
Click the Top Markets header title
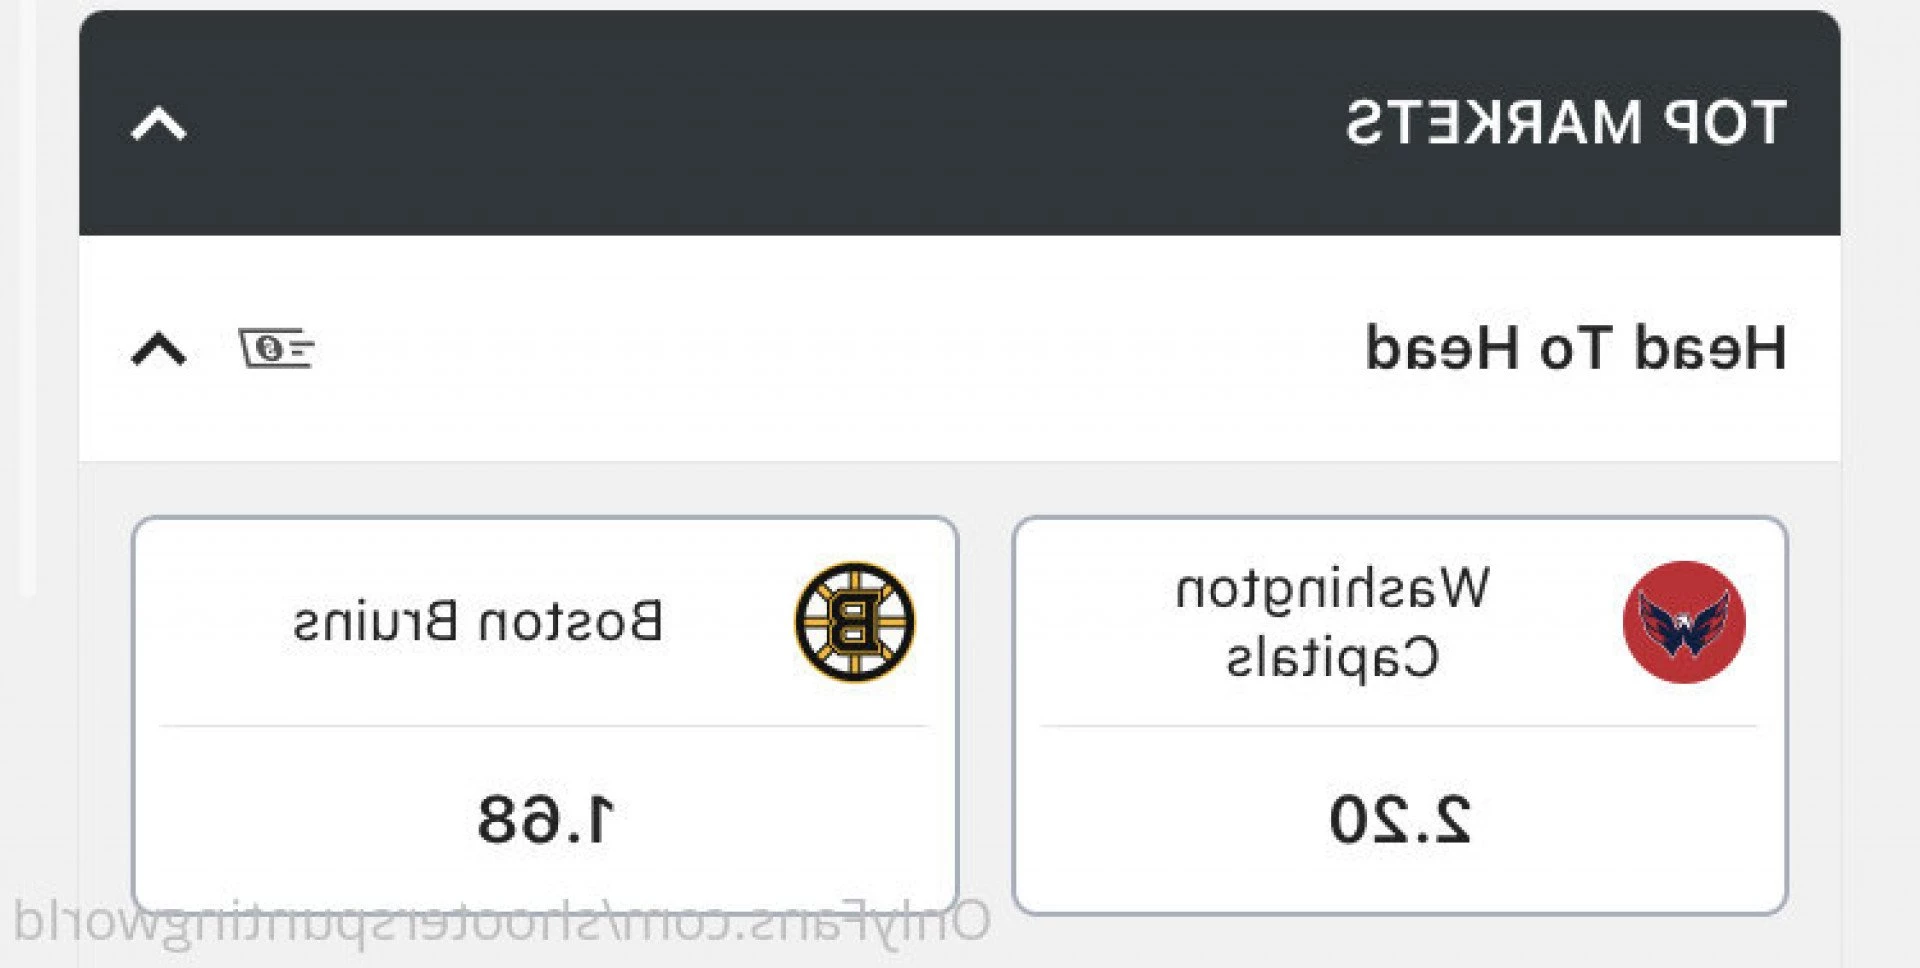click(x=1565, y=123)
